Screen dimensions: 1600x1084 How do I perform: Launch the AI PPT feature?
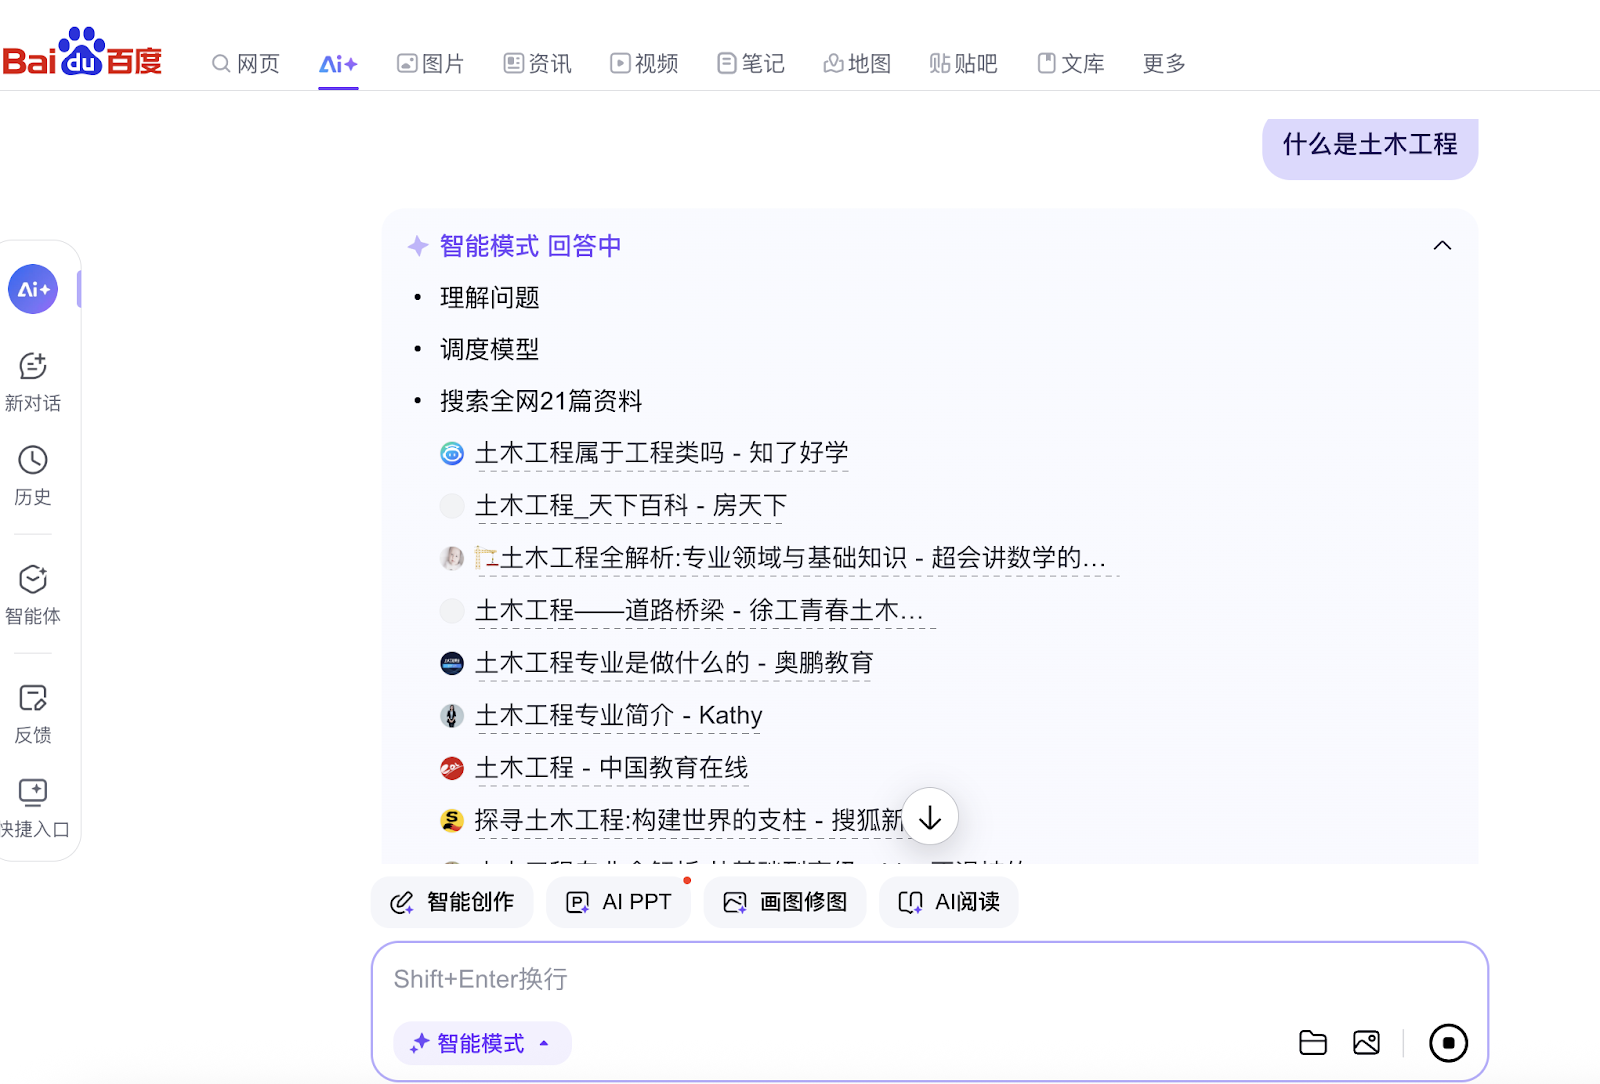click(x=618, y=901)
